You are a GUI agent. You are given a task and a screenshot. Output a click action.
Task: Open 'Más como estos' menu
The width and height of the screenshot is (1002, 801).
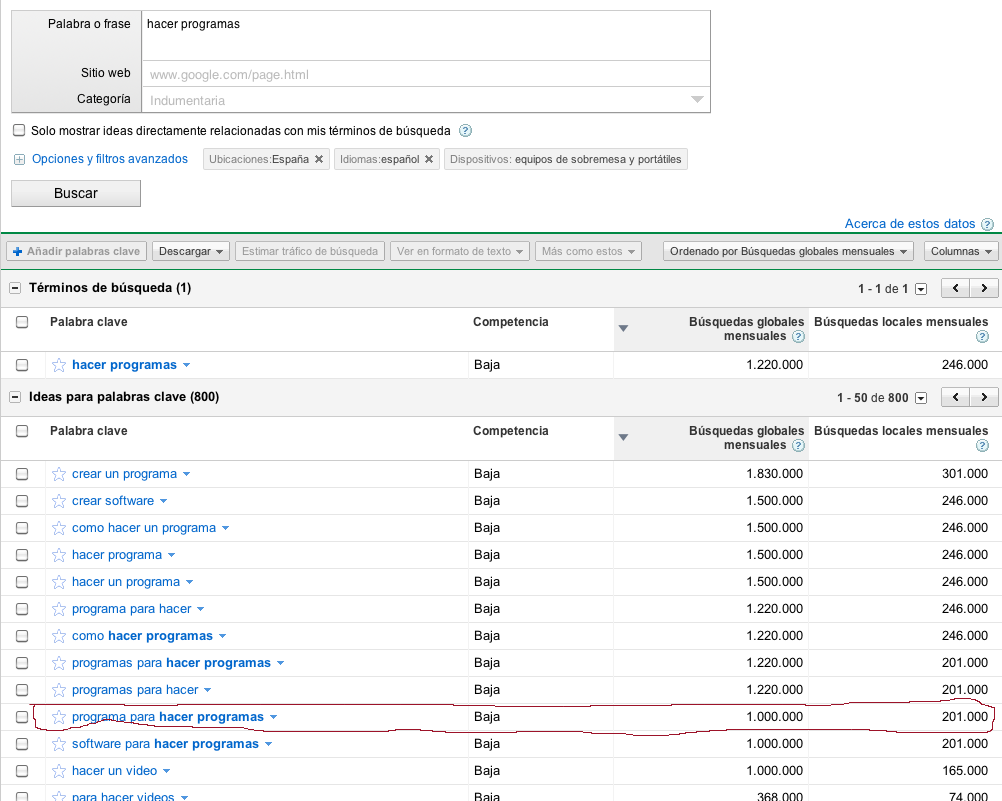pyautogui.click(x=588, y=251)
